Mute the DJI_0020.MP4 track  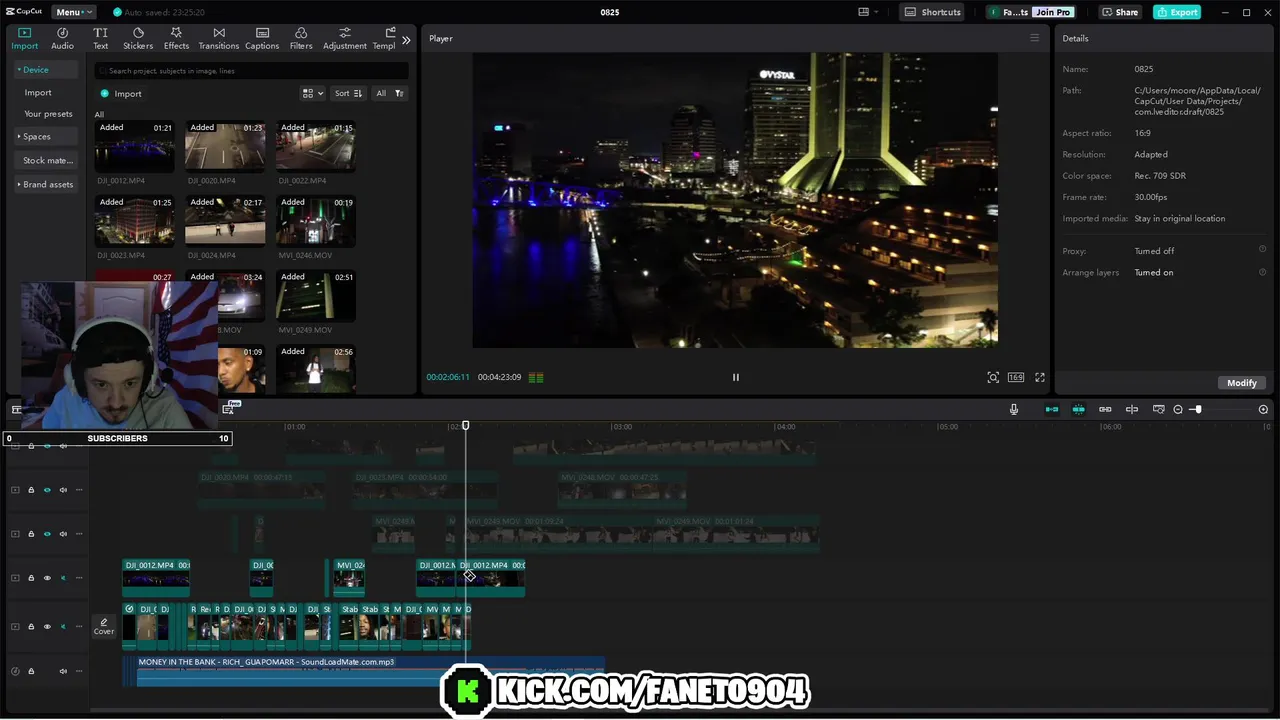63,490
